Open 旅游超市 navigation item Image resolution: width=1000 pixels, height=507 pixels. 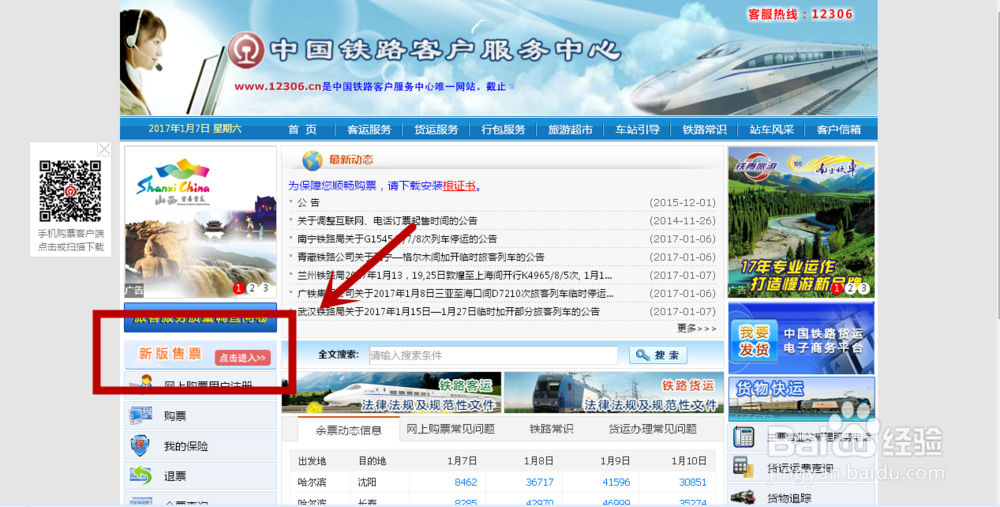coord(570,129)
